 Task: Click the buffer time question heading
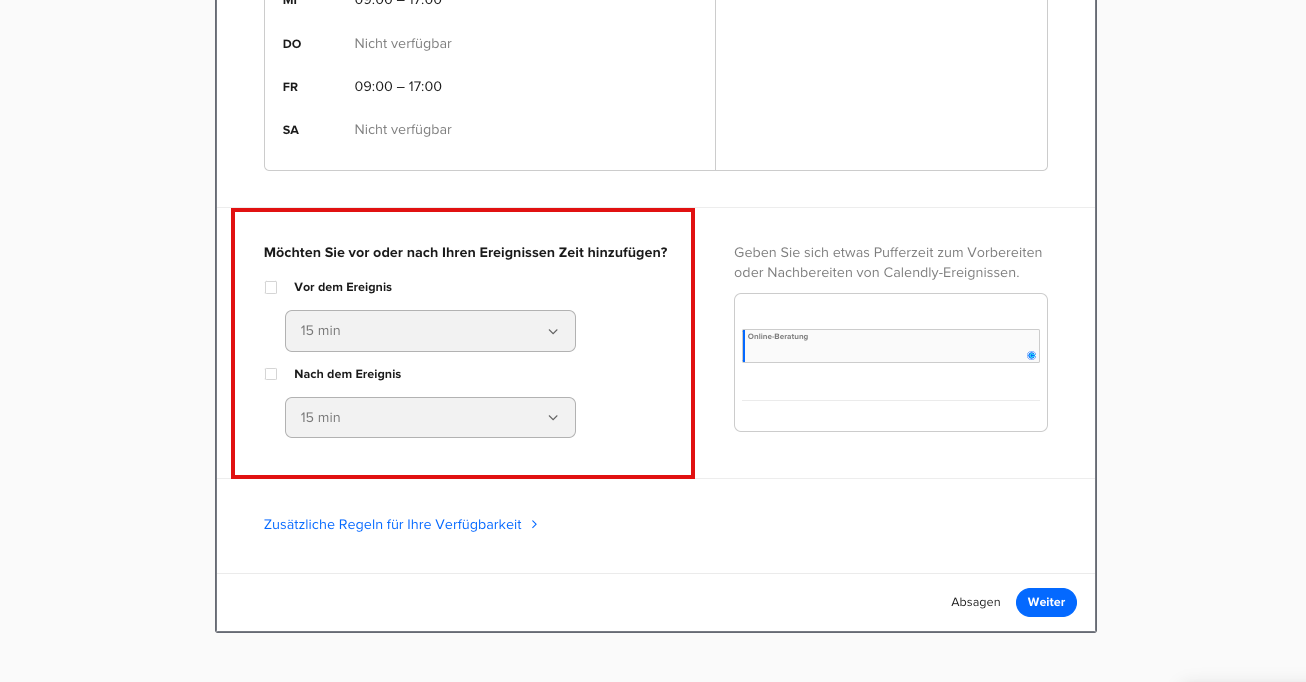tap(465, 253)
